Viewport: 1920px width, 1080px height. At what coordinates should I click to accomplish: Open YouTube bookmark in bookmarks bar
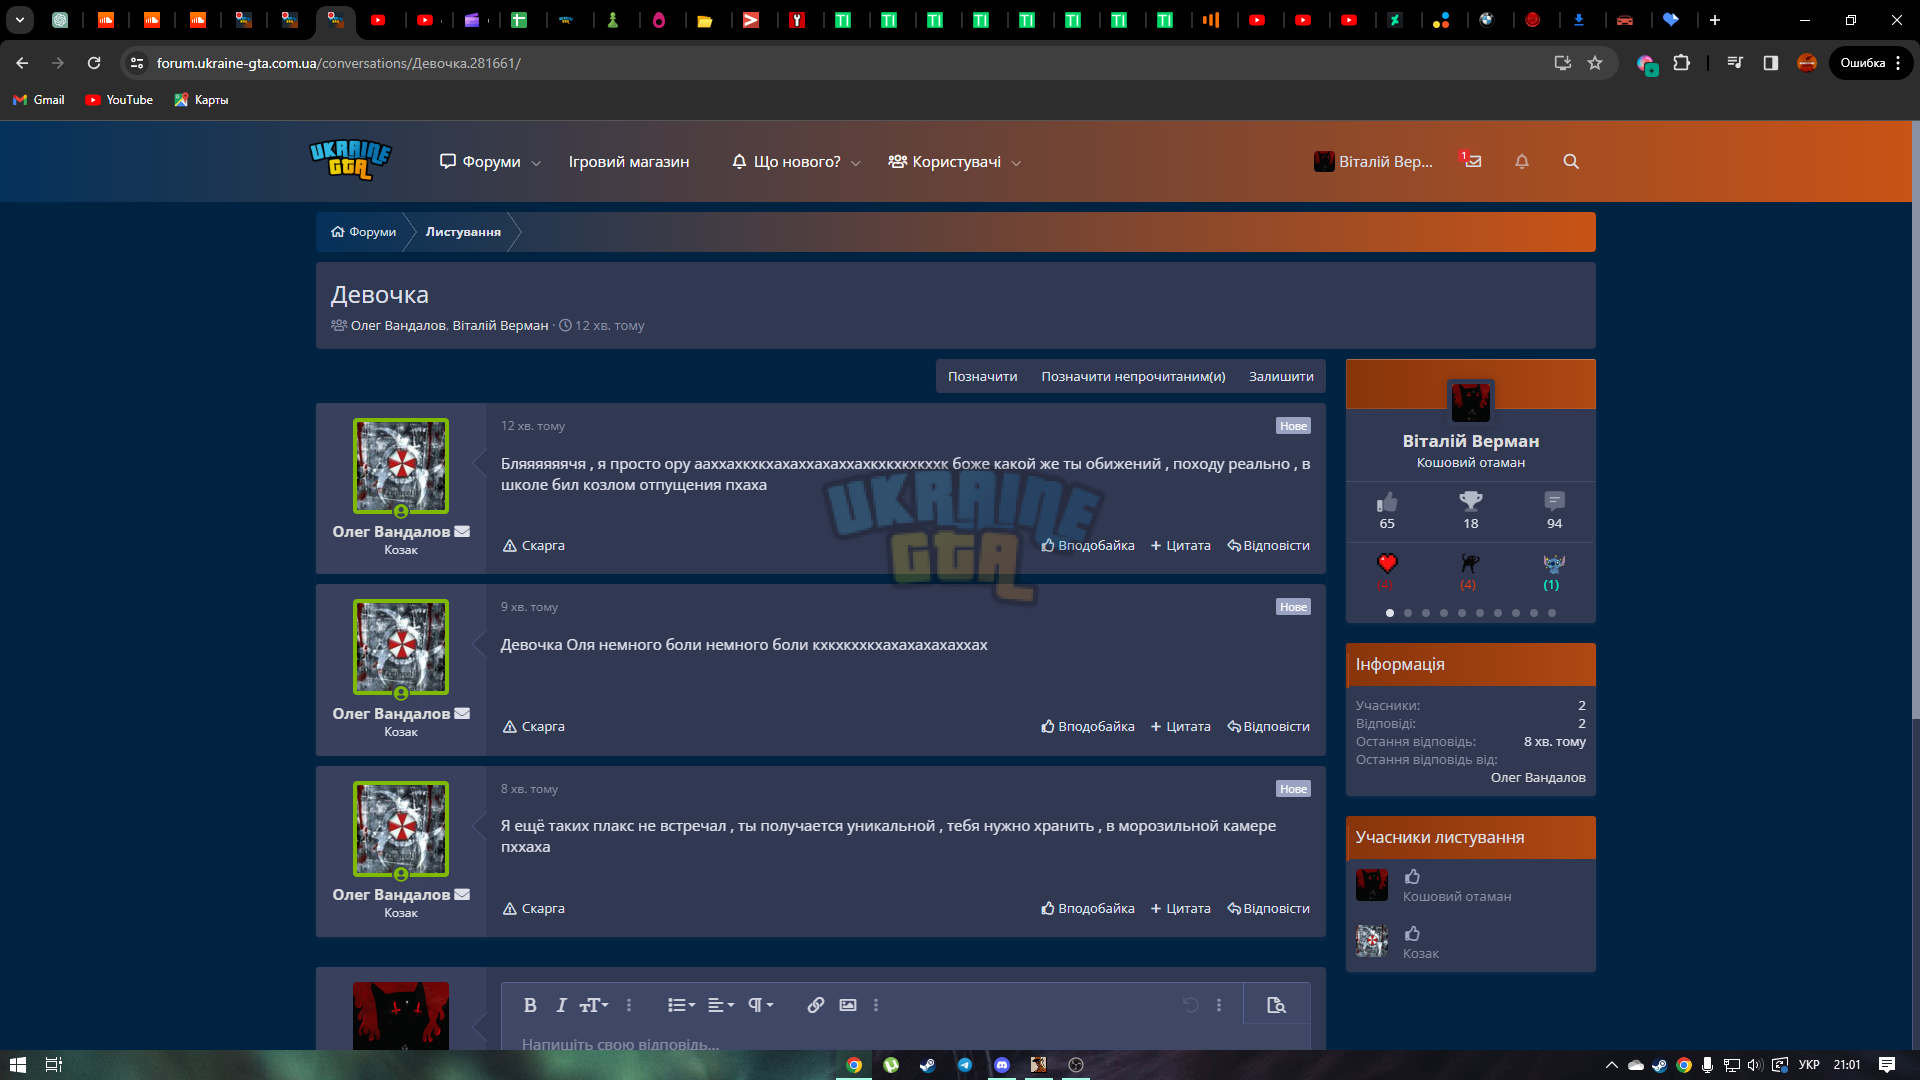point(119,100)
